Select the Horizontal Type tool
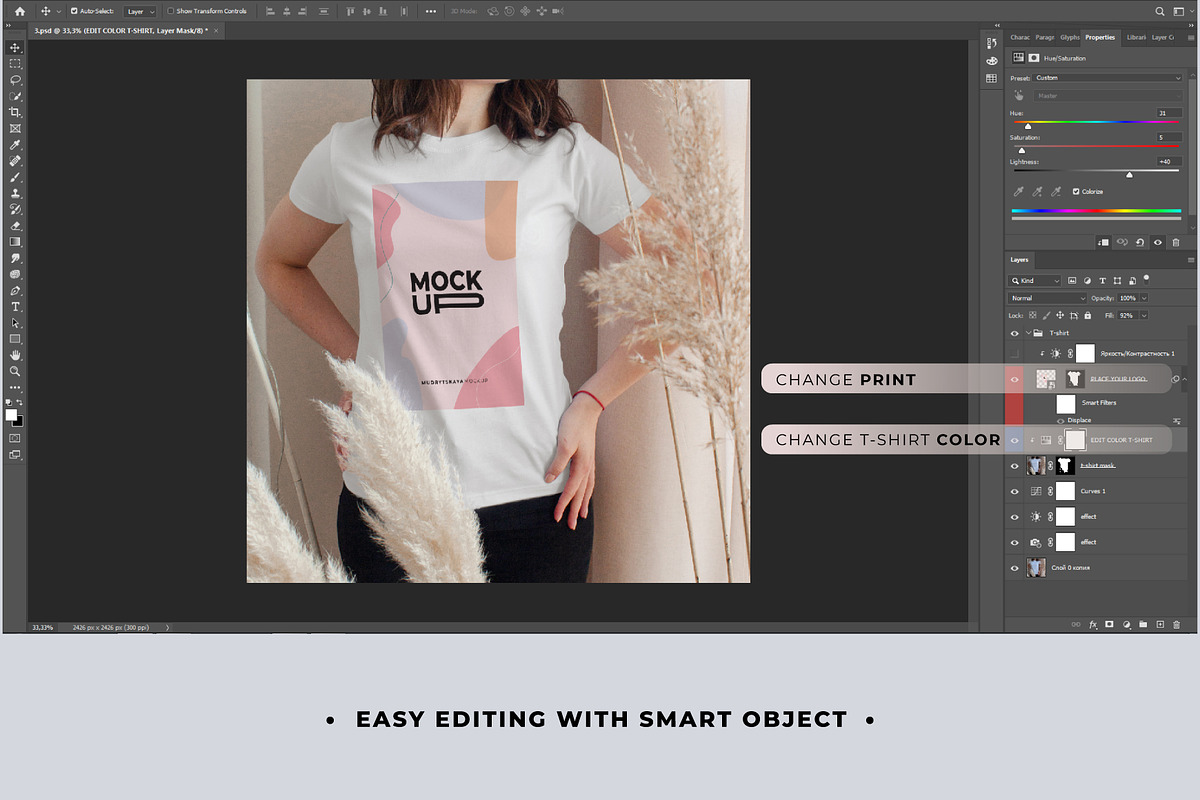 point(15,306)
